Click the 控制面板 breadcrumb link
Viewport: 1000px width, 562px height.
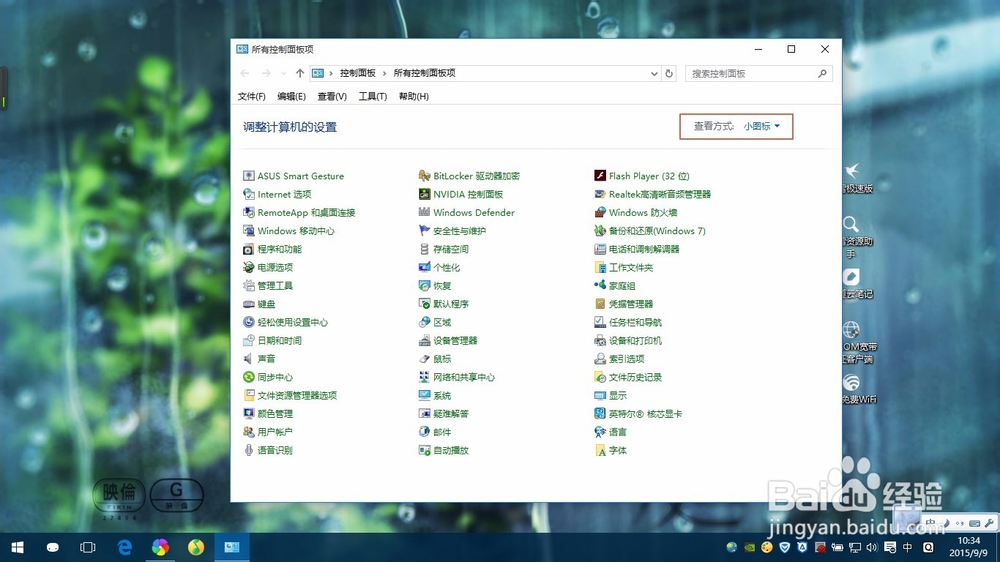[x=358, y=73]
